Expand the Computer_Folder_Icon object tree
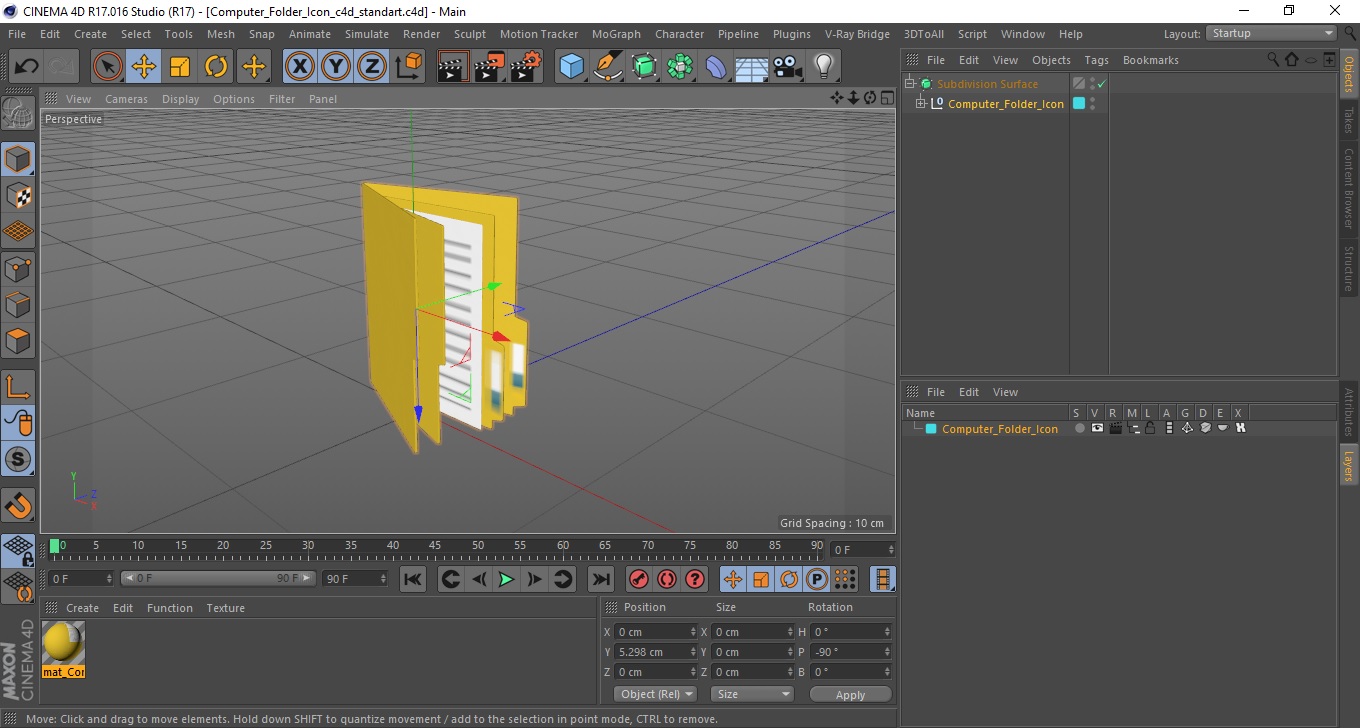1360x728 pixels. (x=921, y=103)
